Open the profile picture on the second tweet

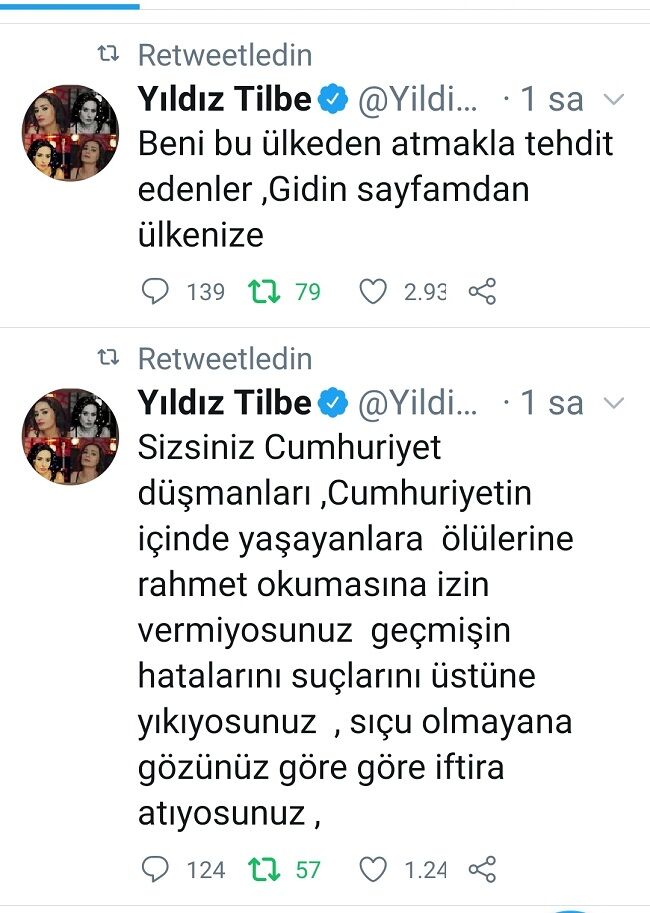70,437
